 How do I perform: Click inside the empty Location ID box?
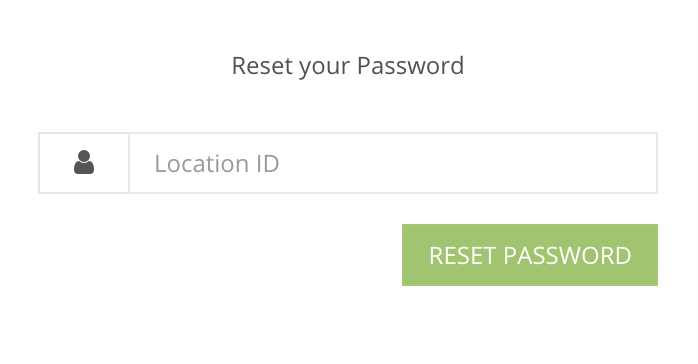tap(393, 163)
